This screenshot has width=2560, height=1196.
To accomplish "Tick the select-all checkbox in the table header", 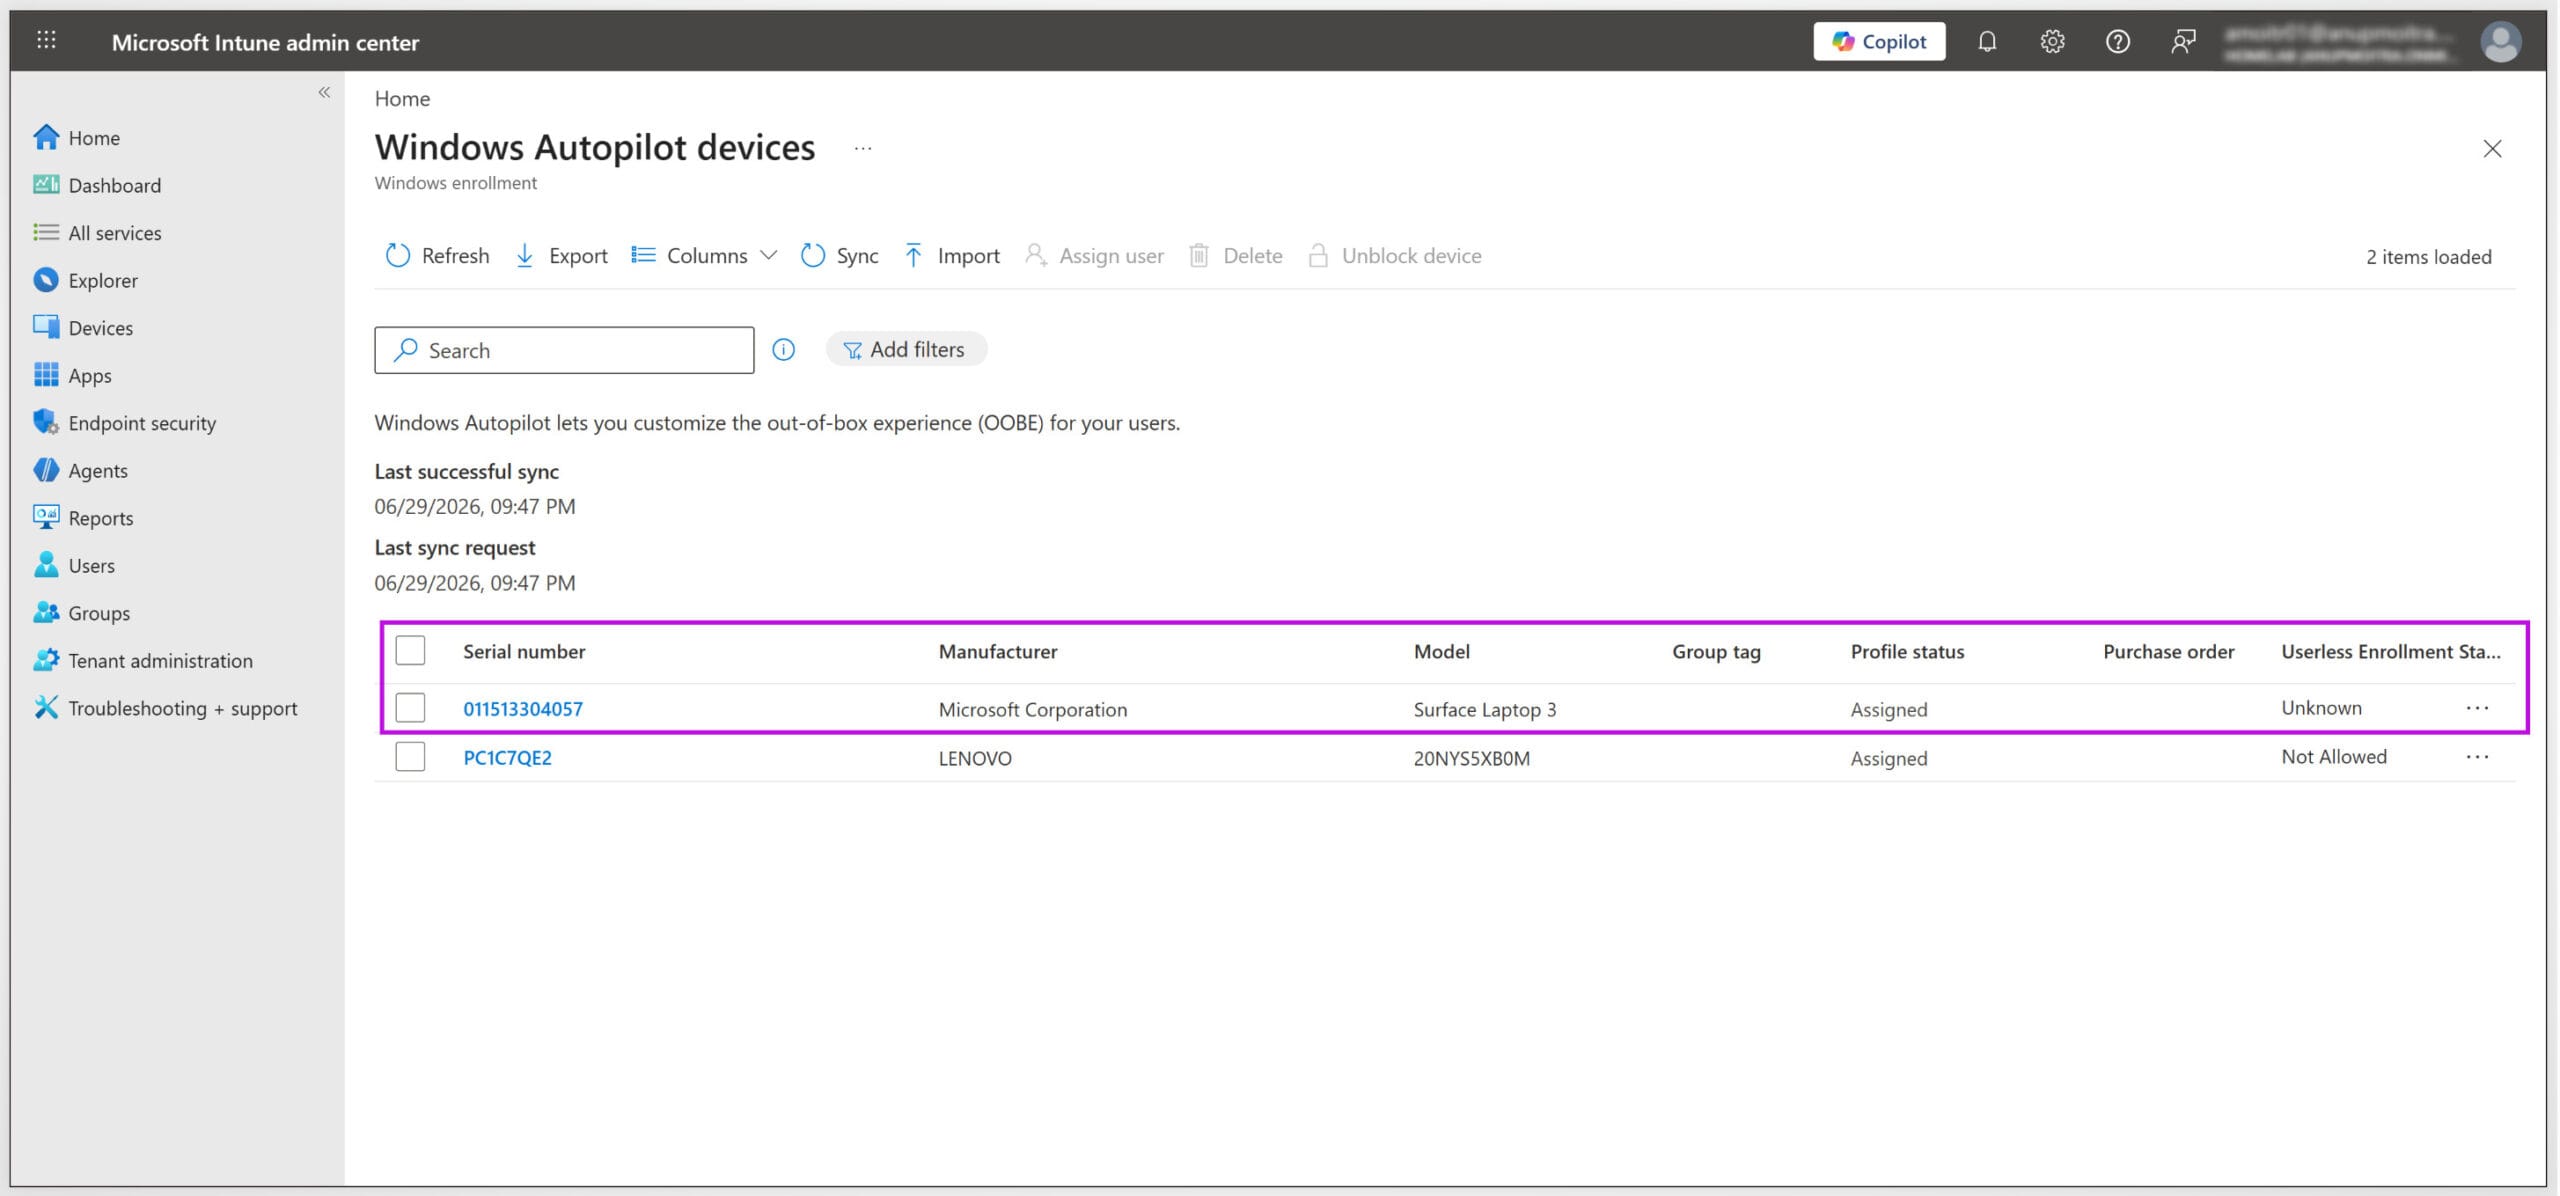I will (x=410, y=651).
